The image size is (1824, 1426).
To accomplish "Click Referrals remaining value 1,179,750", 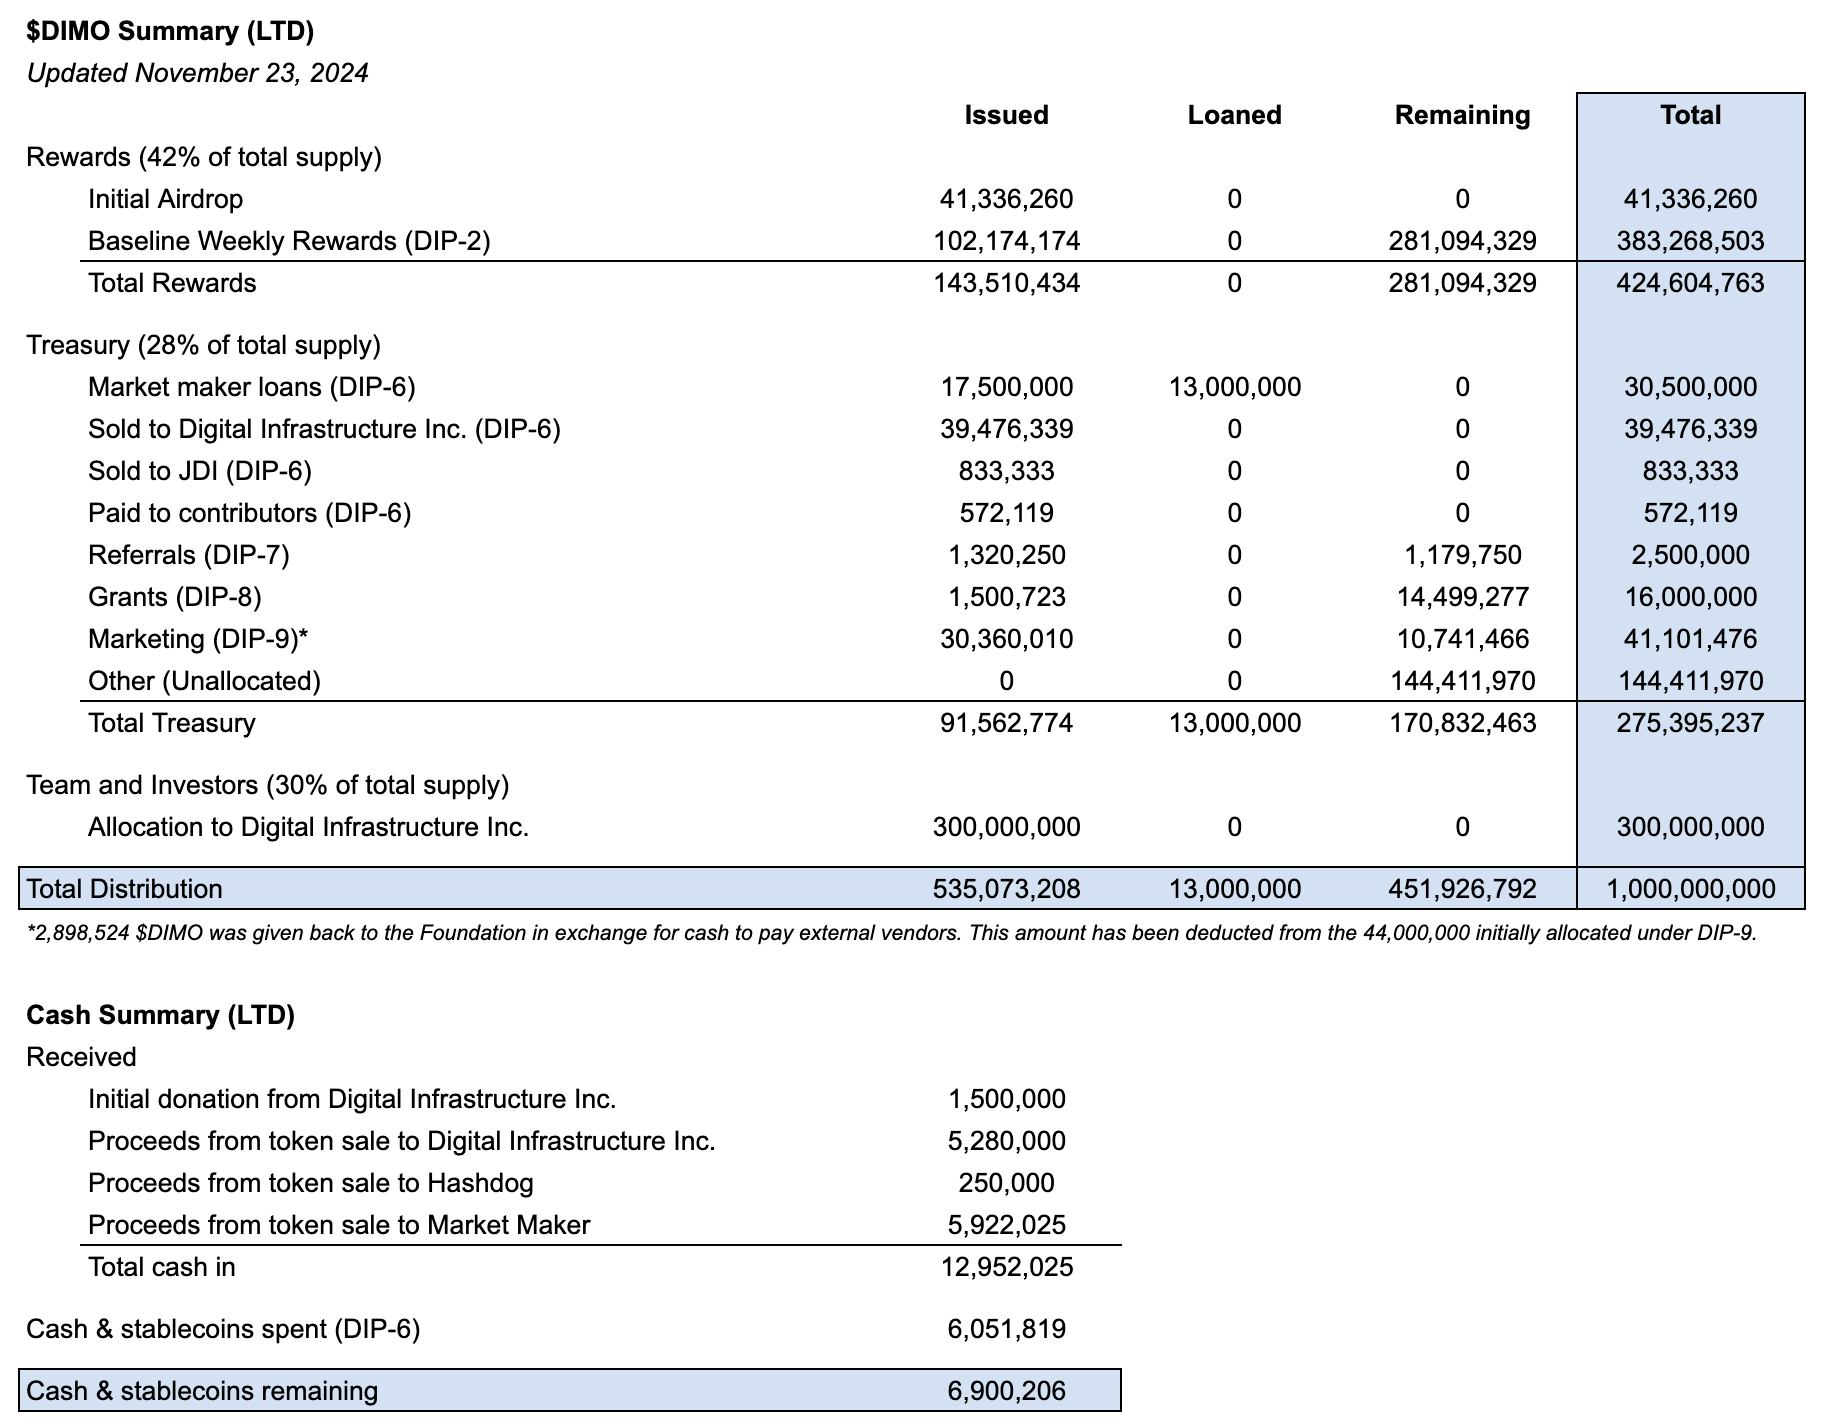I will (x=1462, y=555).
